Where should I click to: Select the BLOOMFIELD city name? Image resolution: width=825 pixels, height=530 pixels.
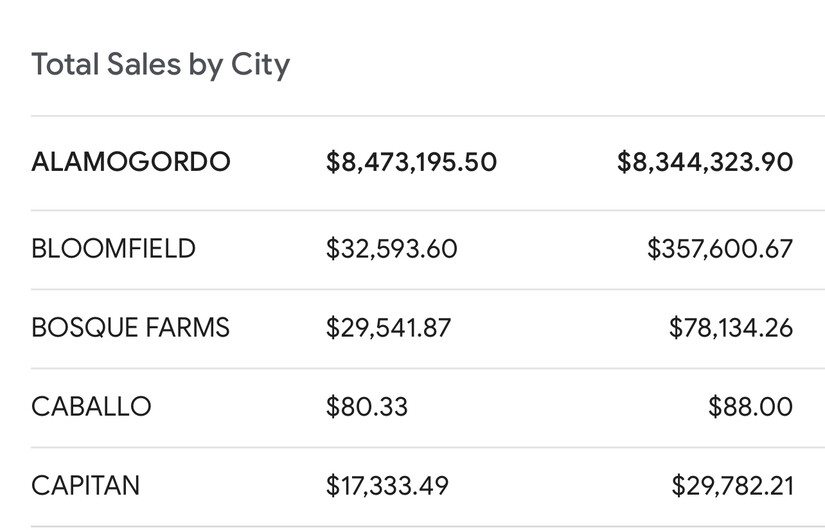[113, 248]
